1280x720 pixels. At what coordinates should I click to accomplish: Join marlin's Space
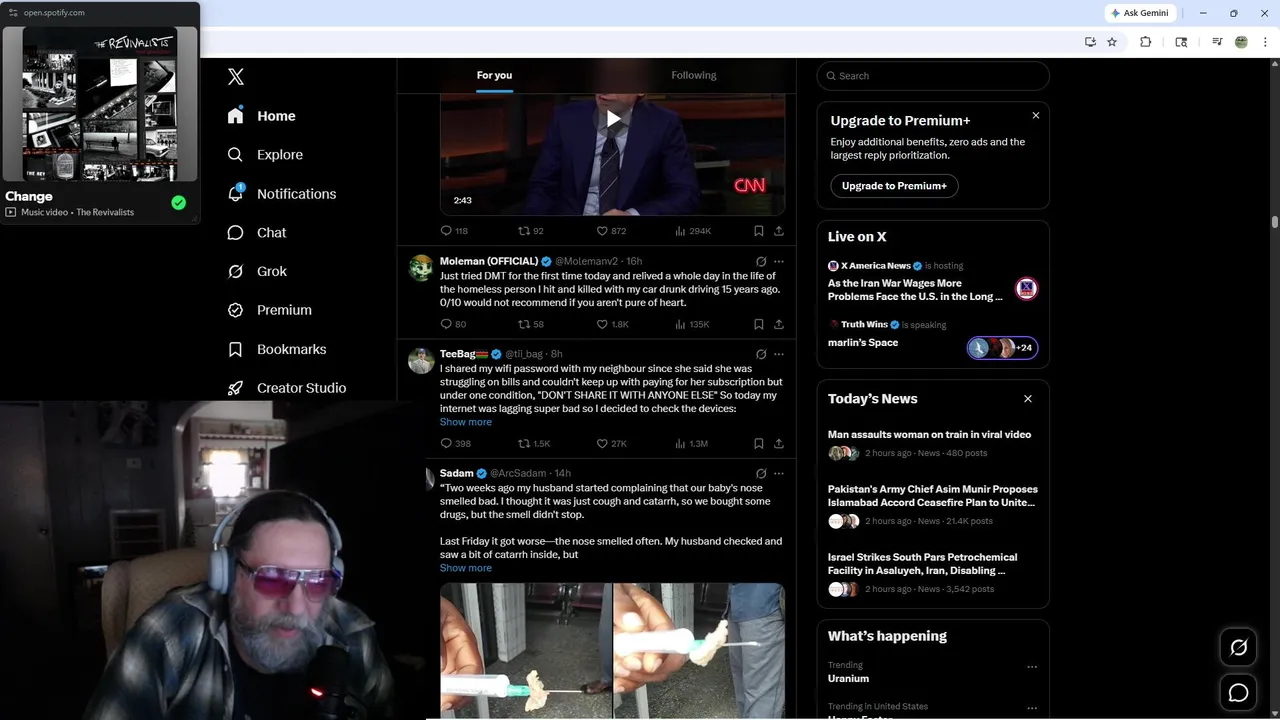click(933, 338)
